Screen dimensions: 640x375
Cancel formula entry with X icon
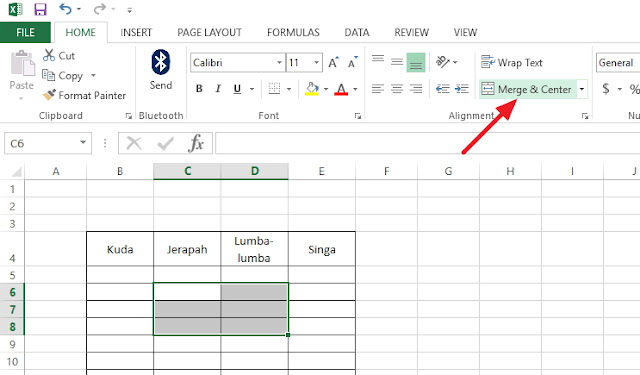pyautogui.click(x=133, y=143)
